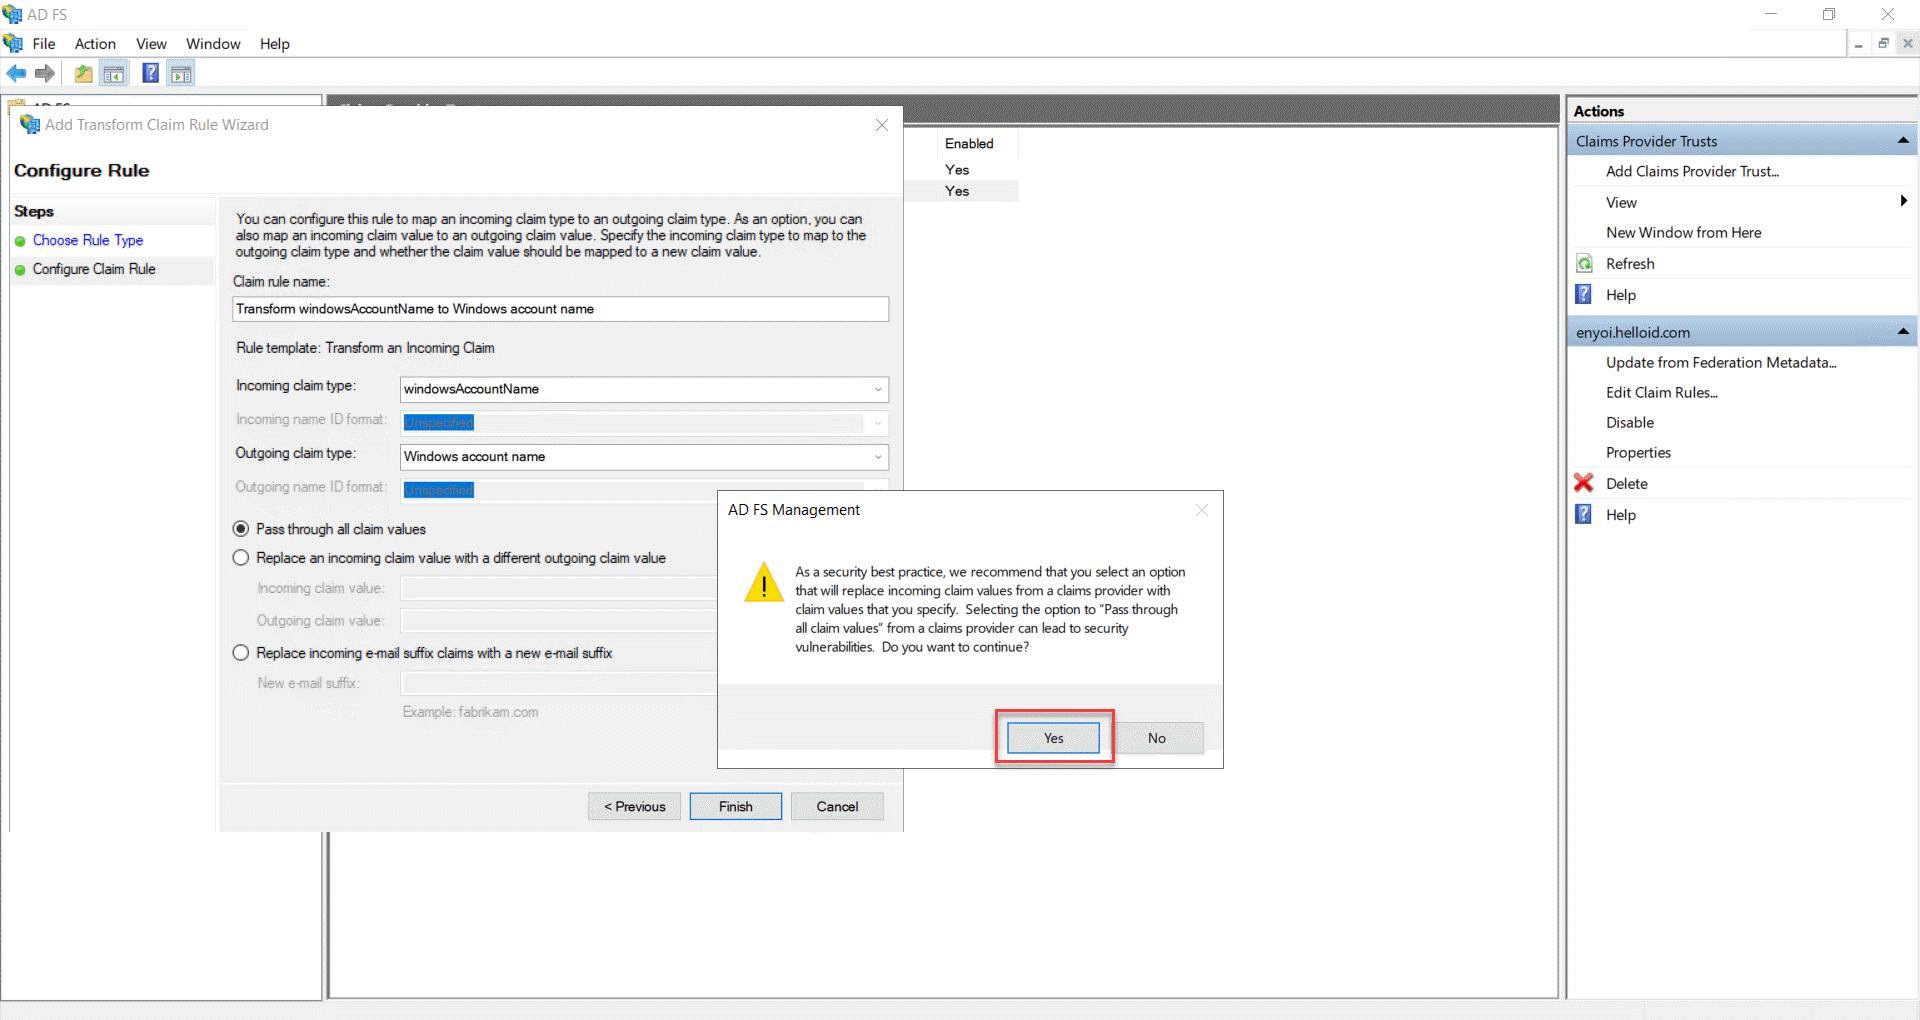Select Pass through all claim values

(241, 529)
